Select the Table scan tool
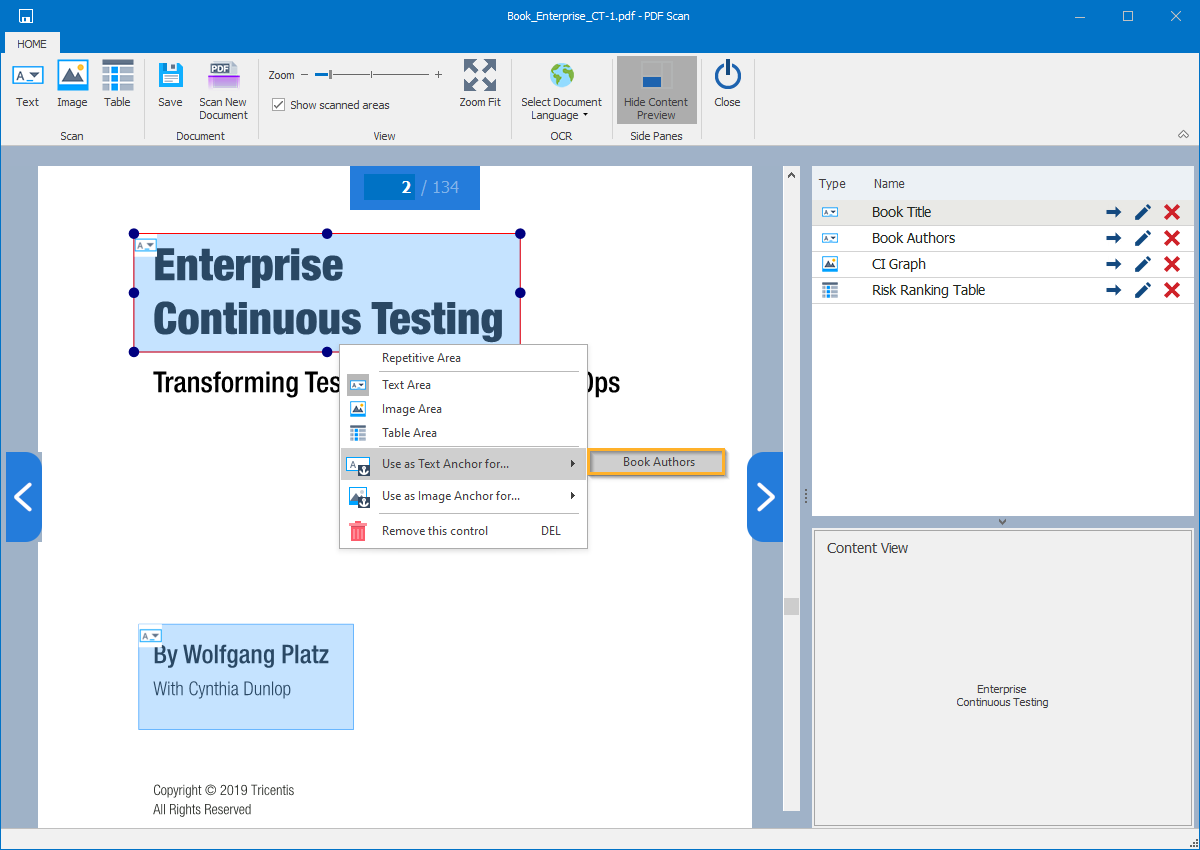Screen dimensions: 1200x850 tap(117, 84)
